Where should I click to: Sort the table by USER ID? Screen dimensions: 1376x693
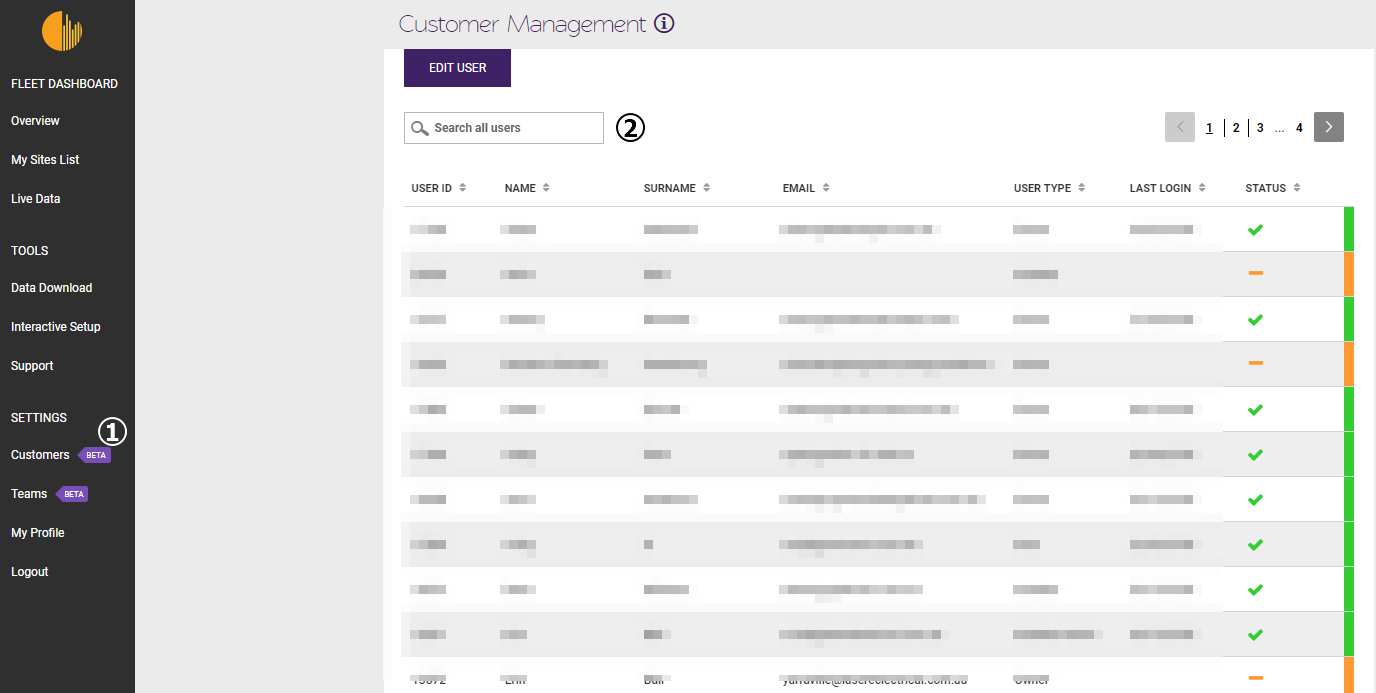point(463,187)
